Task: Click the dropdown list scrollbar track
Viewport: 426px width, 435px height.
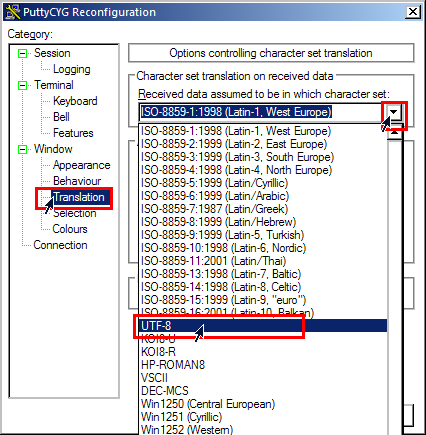Action: (x=395, y=287)
